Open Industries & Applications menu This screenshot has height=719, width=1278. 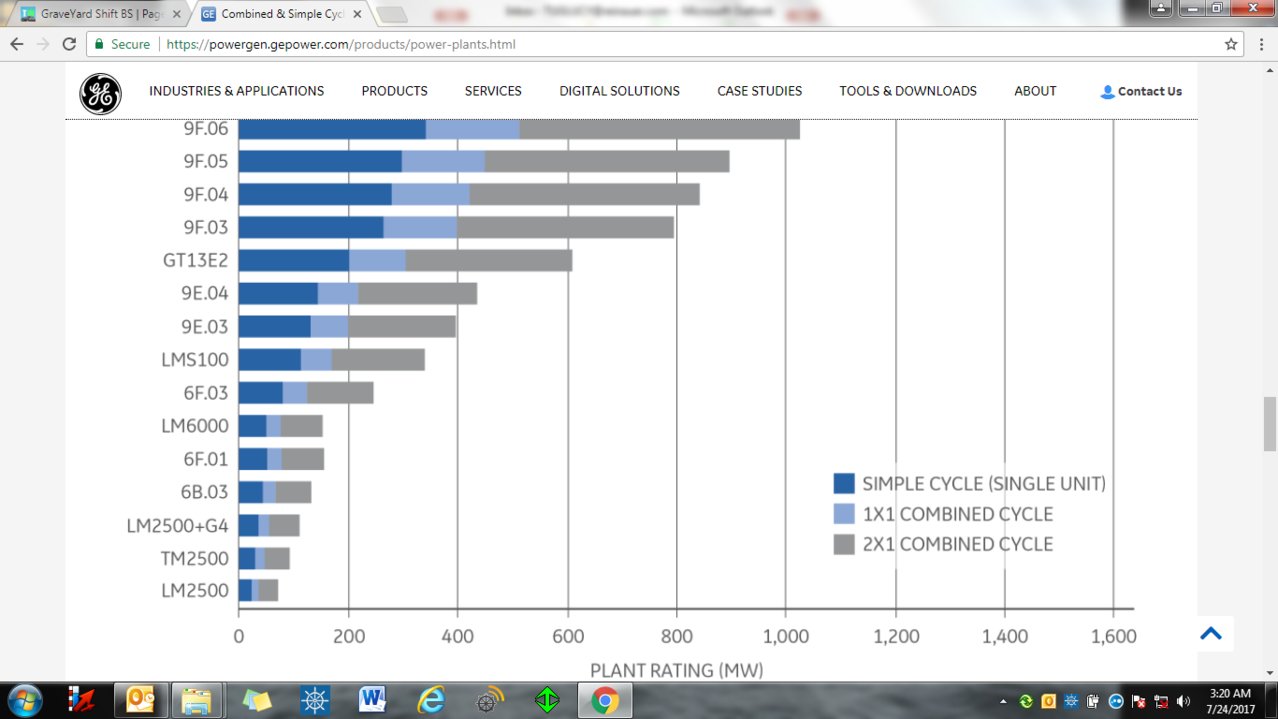tap(237, 91)
